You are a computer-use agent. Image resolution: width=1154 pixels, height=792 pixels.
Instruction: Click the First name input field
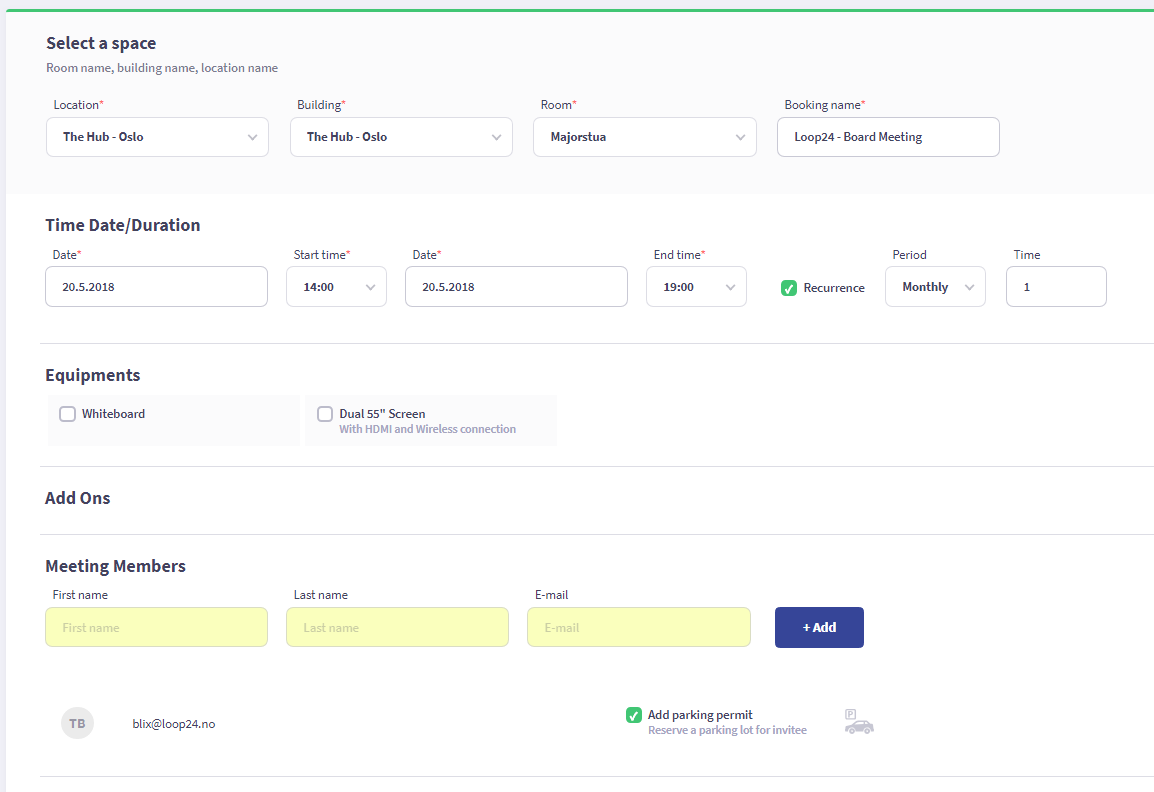(x=156, y=628)
